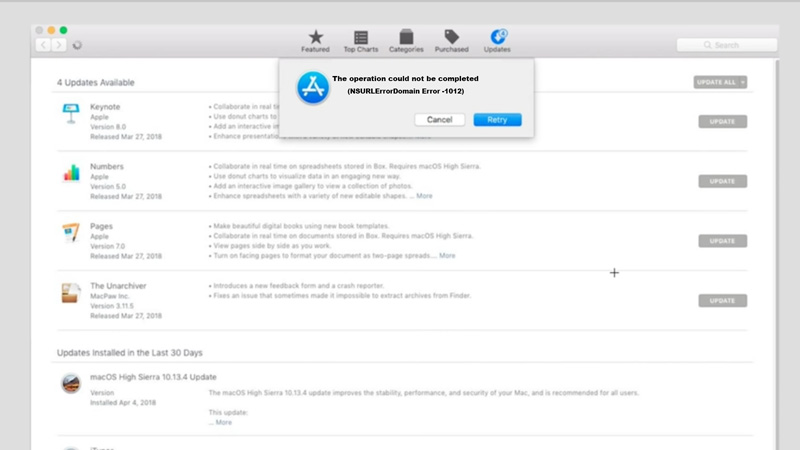The width and height of the screenshot is (800, 450).
Task: Click the App Store icon in dialog
Action: (x=313, y=88)
